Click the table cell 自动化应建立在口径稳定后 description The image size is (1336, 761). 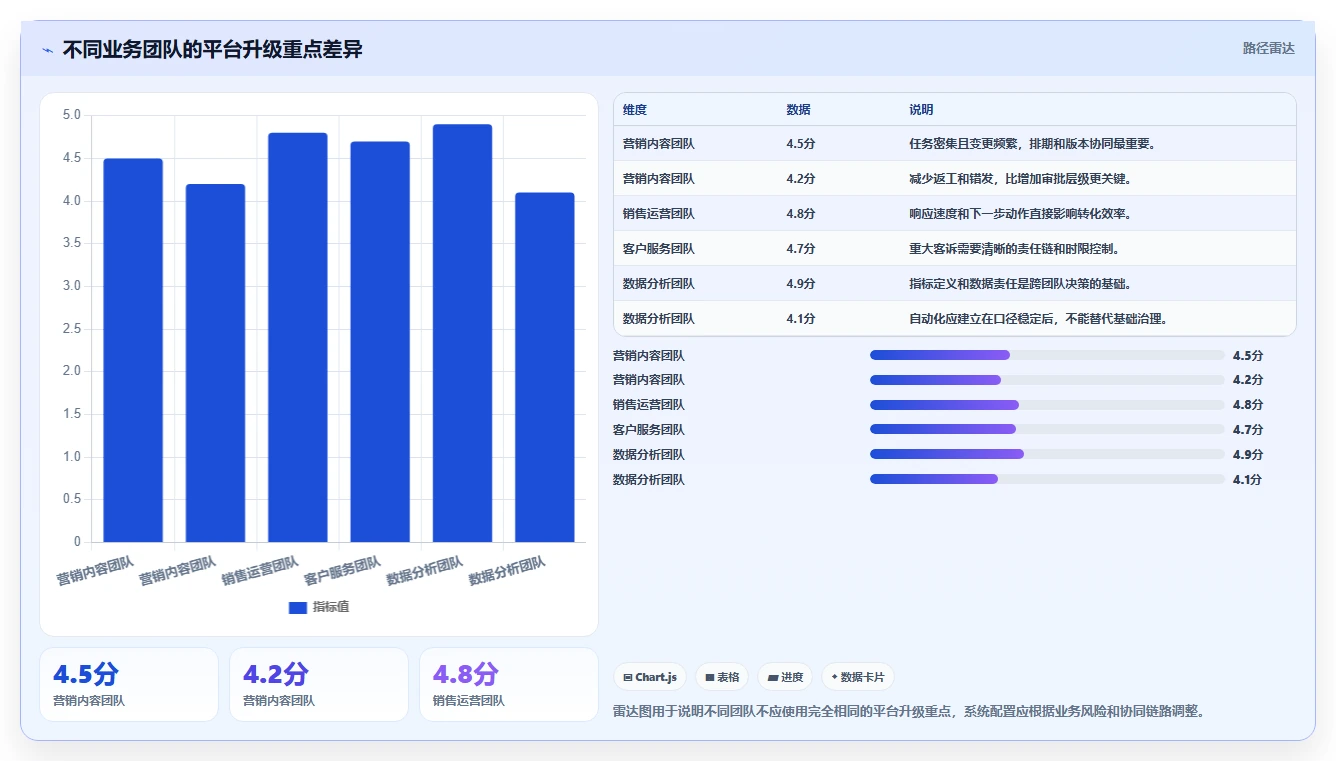pyautogui.click(x=1039, y=319)
